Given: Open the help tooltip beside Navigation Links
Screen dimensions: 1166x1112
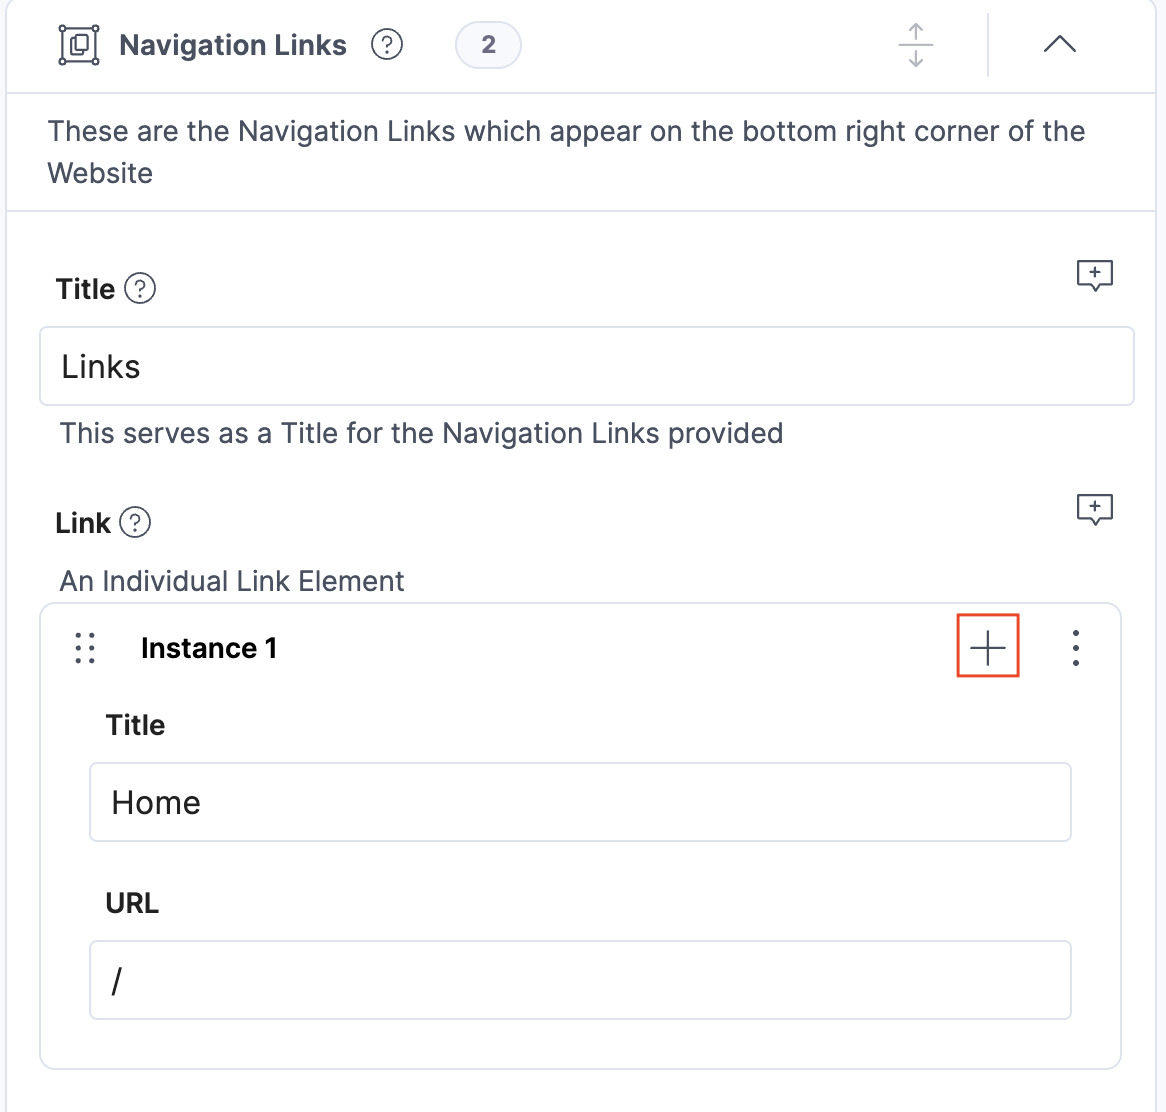Looking at the screenshot, I should pyautogui.click(x=387, y=44).
